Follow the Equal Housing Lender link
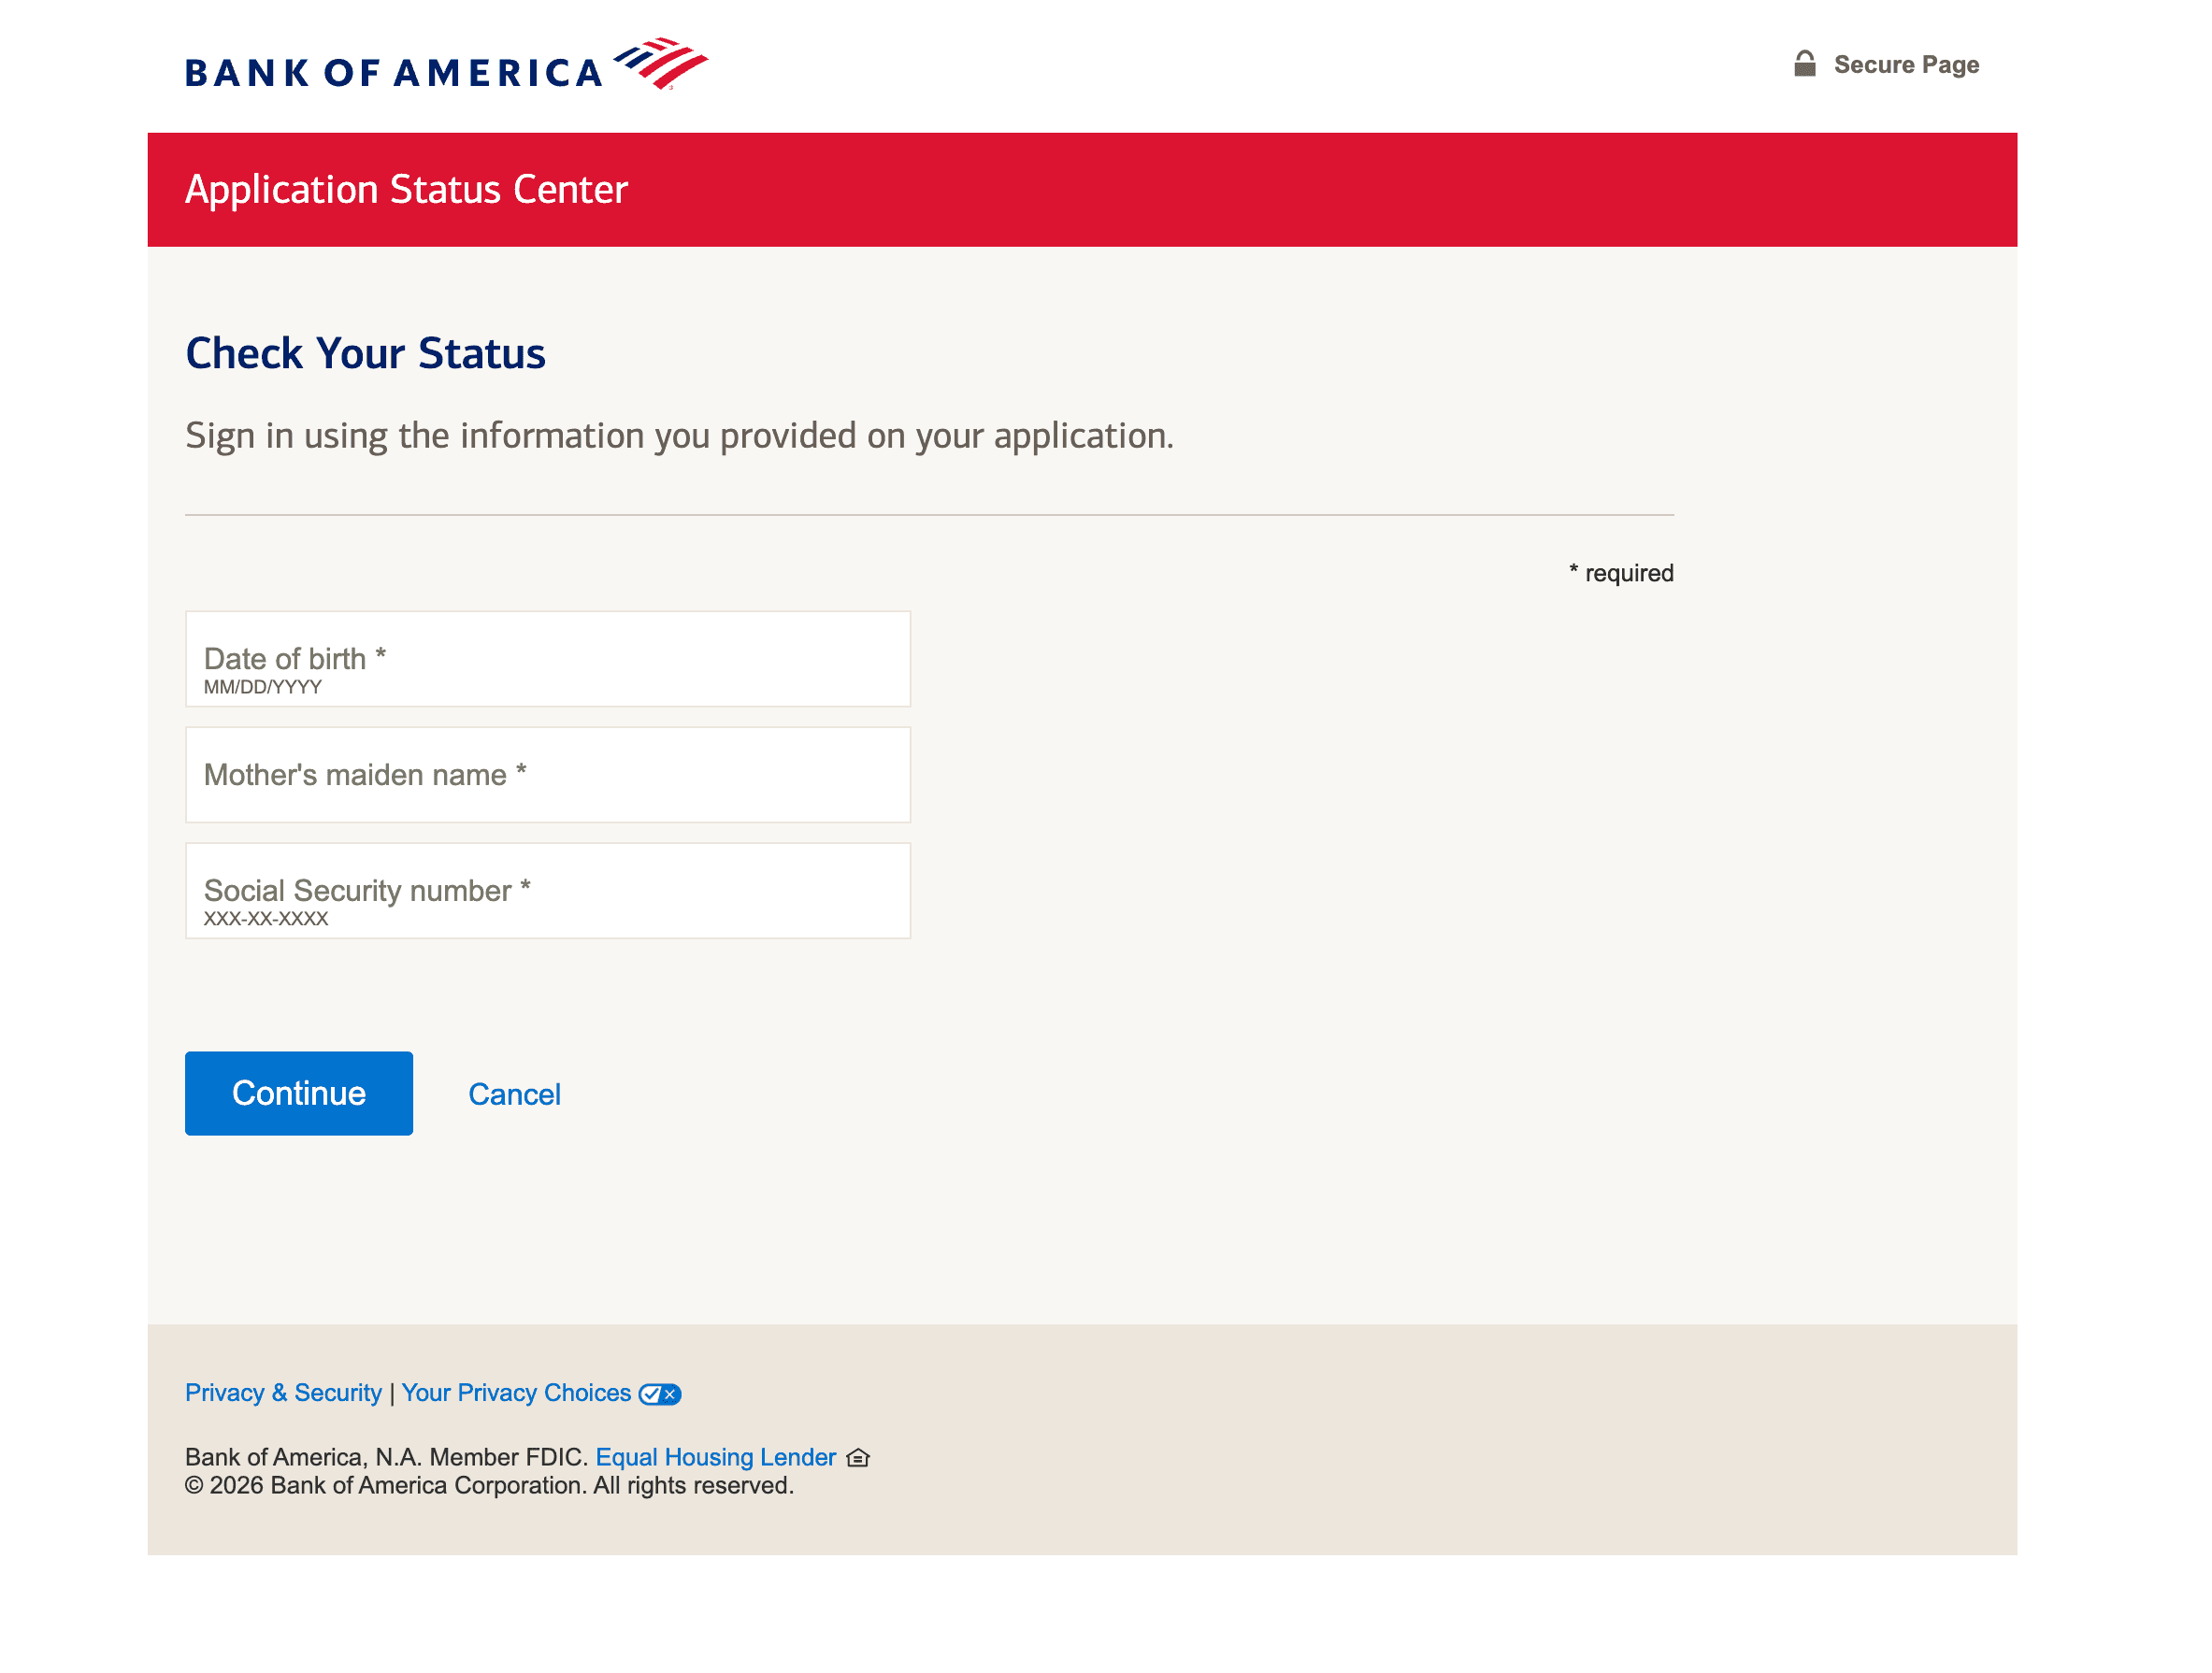The height and width of the screenshot is (1673, 2212). pyautogui.click(x=715, y=1457)
